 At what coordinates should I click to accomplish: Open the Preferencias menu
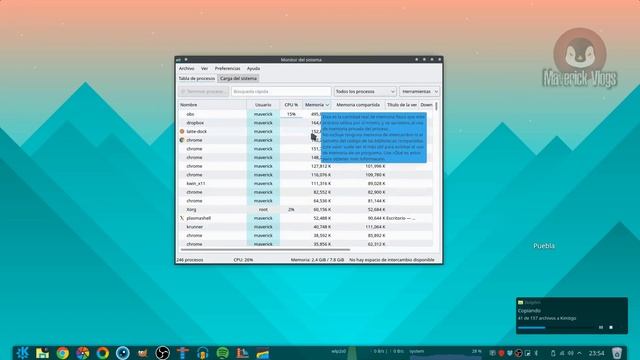[x=227, y=69]
